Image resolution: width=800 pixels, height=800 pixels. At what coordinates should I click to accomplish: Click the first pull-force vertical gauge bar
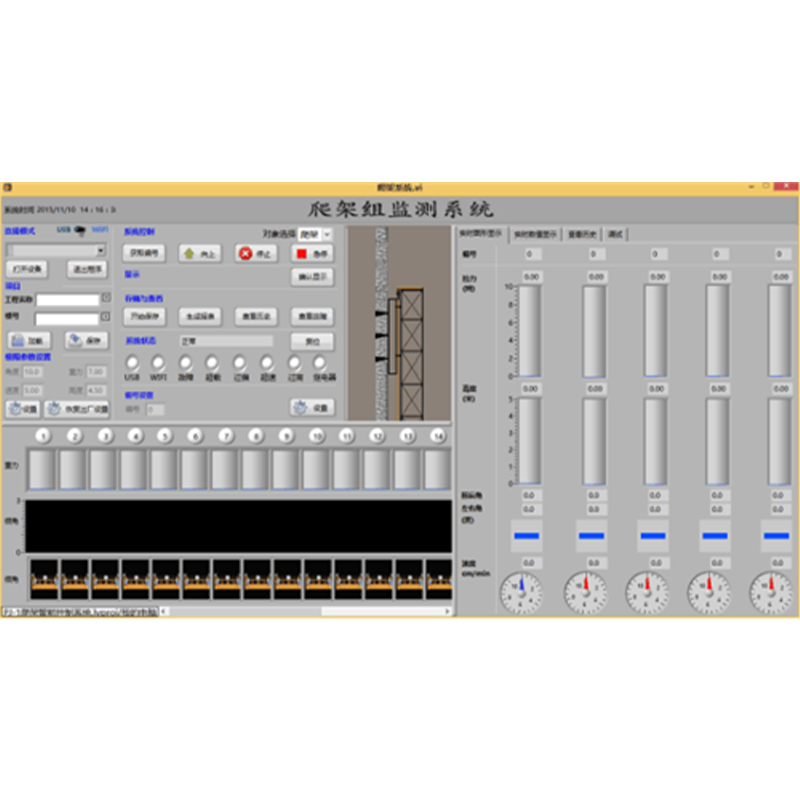[x=532, y=331]
